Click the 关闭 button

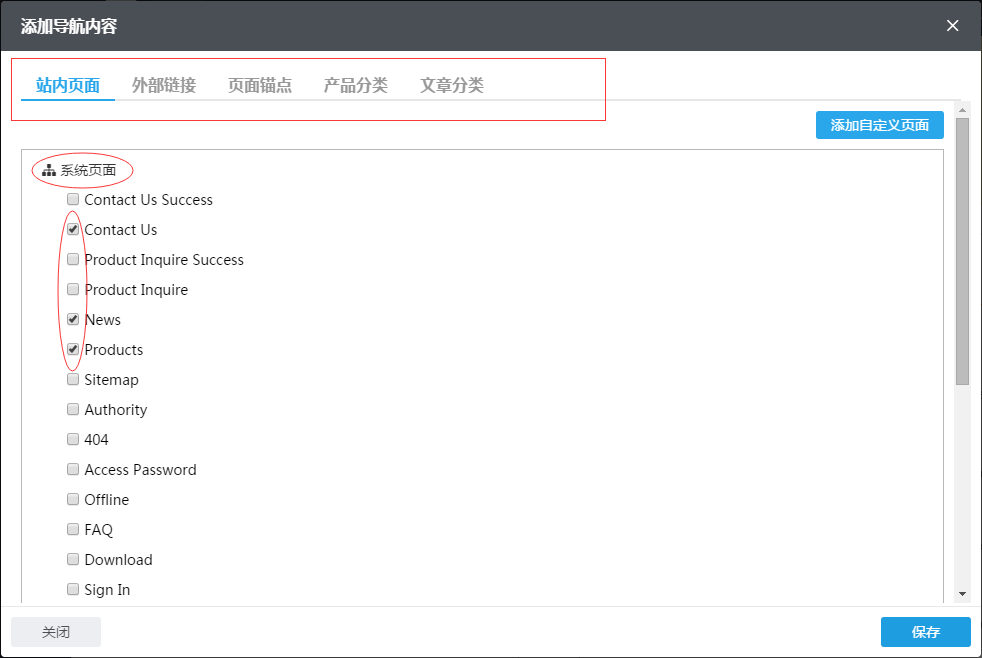pyautogui.click(x=56, y=632)
